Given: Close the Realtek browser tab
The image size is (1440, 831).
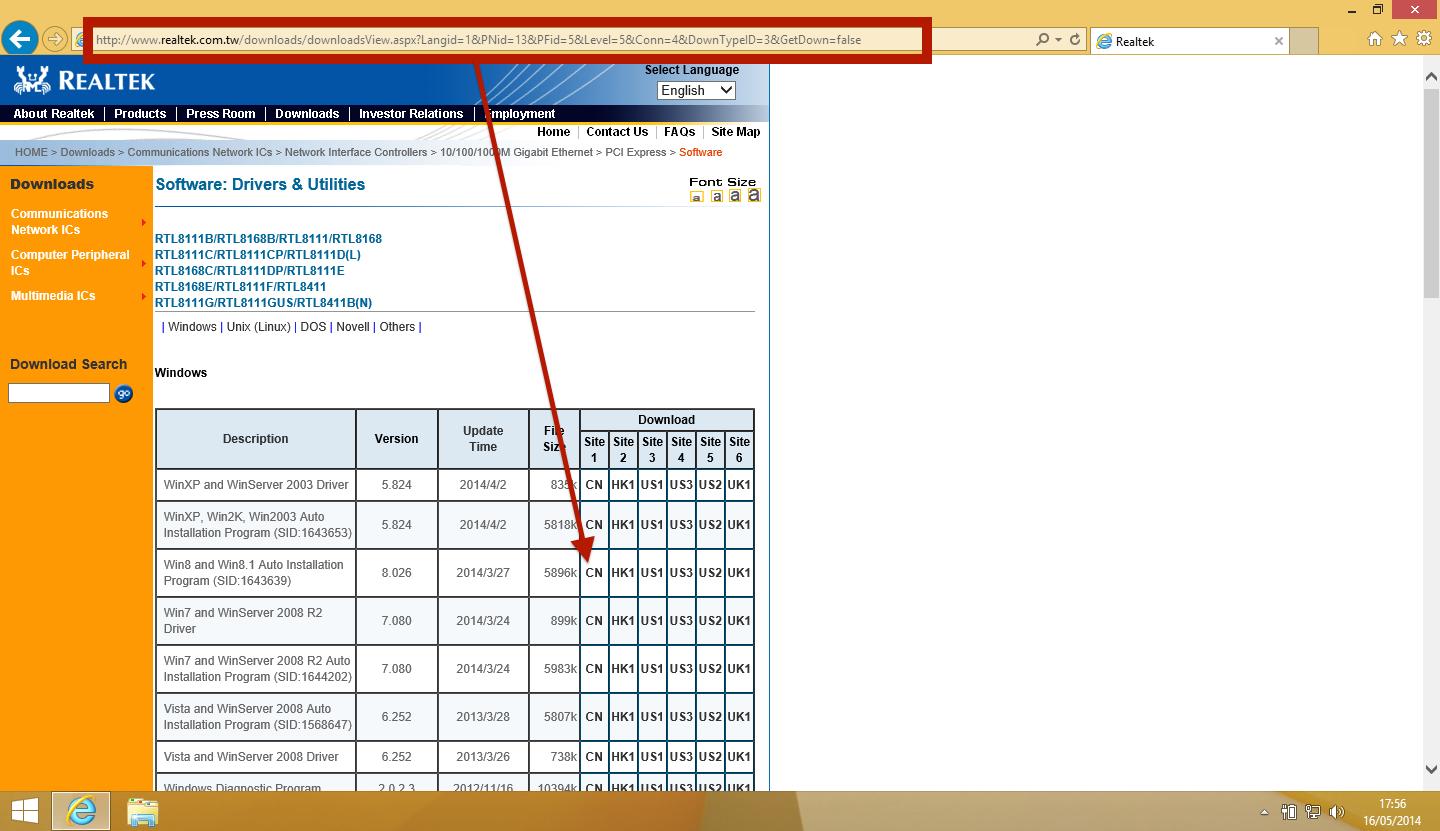Looking at the screenshot, I should tap(1278, 41).
